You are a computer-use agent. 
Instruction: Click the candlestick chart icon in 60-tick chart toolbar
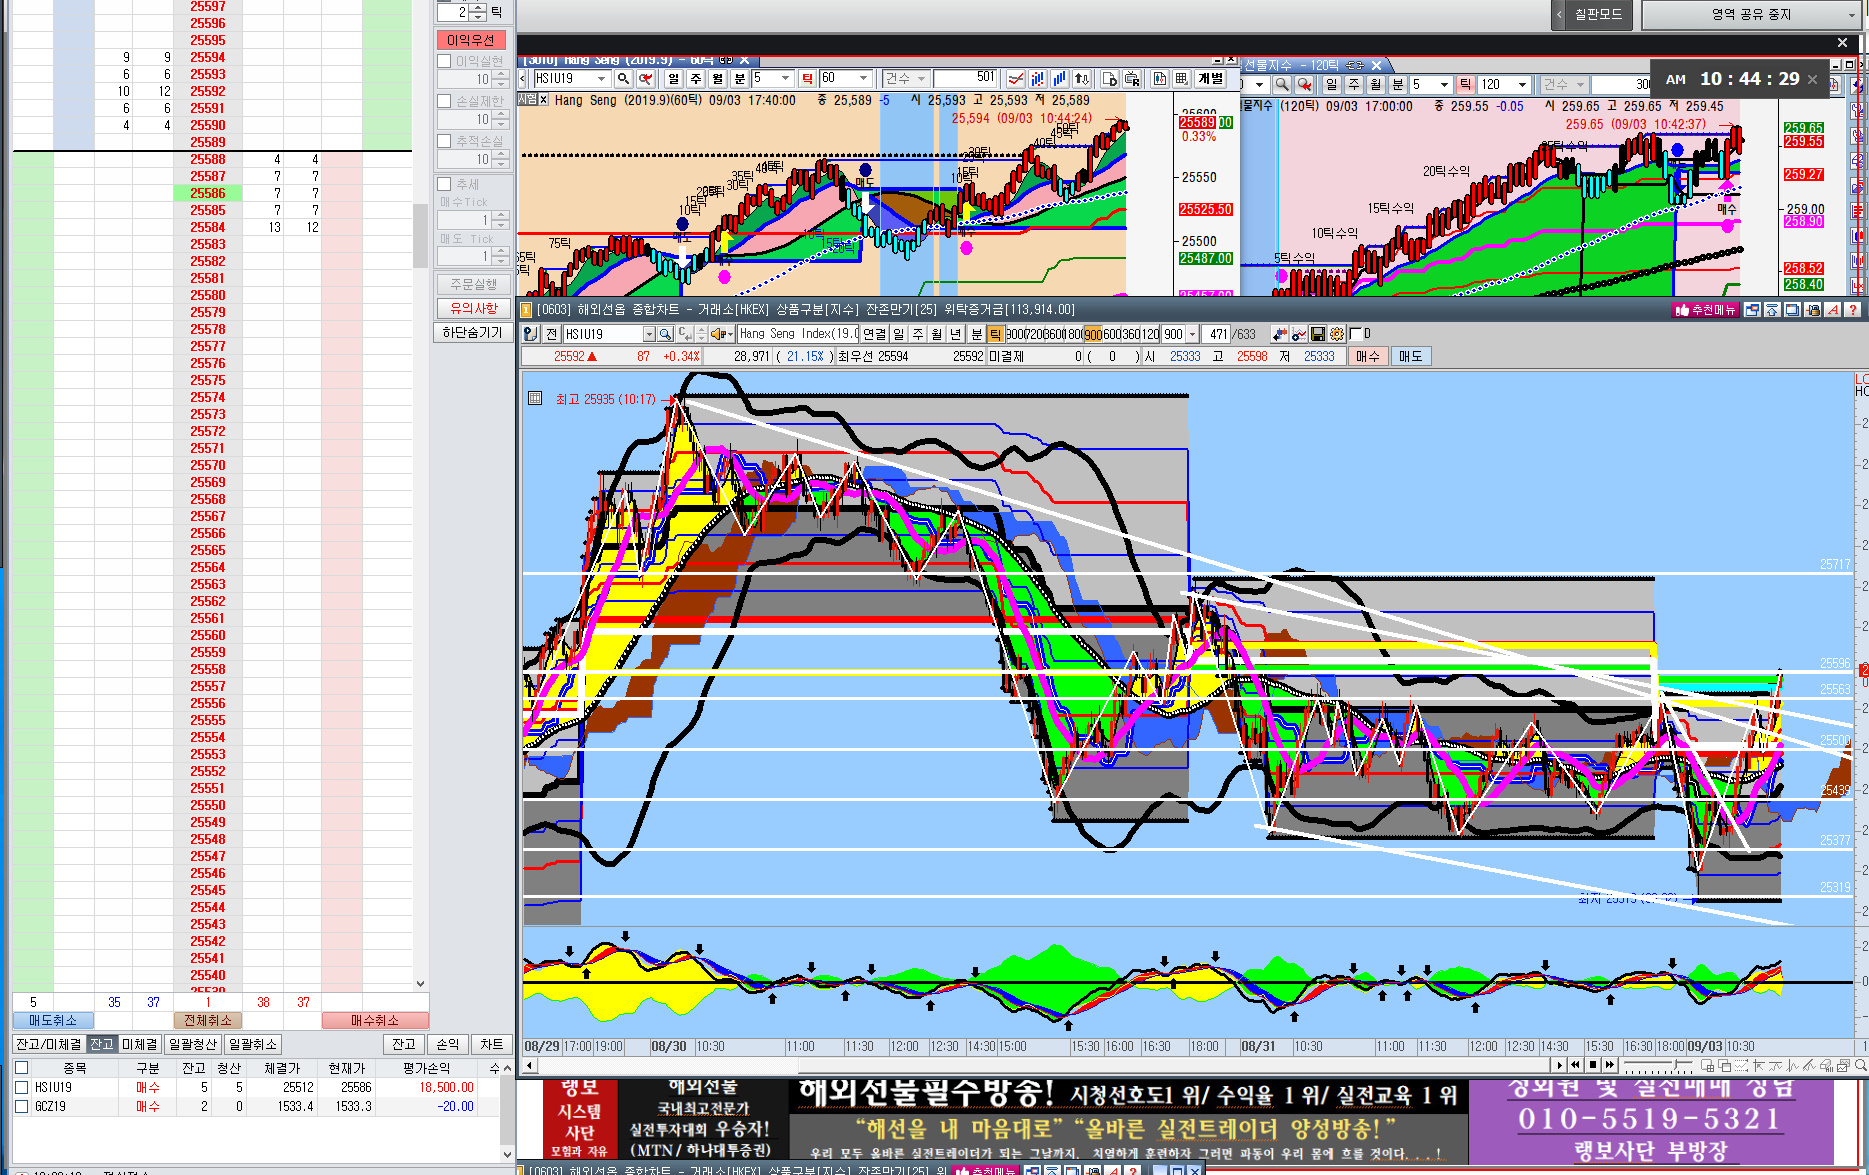[1160, 78]
